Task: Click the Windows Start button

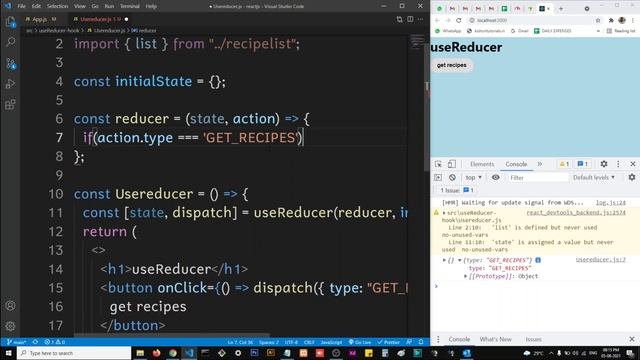Action: point(8,353)
